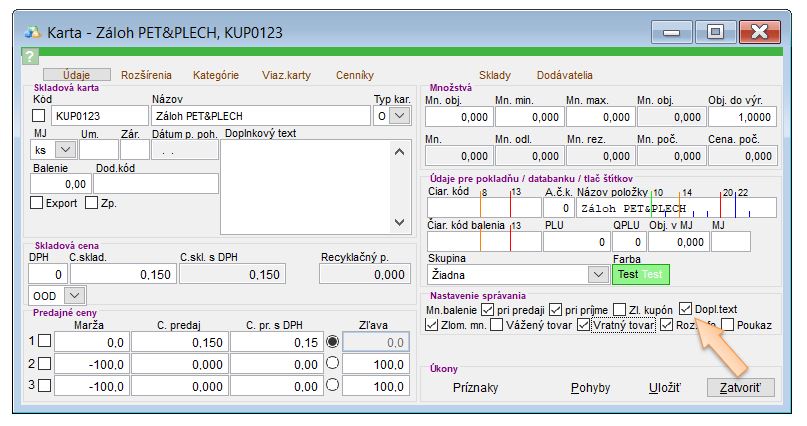807x426 pixels.
Task: Click the Zatvoriť button
Action: [x=739, y=387]
